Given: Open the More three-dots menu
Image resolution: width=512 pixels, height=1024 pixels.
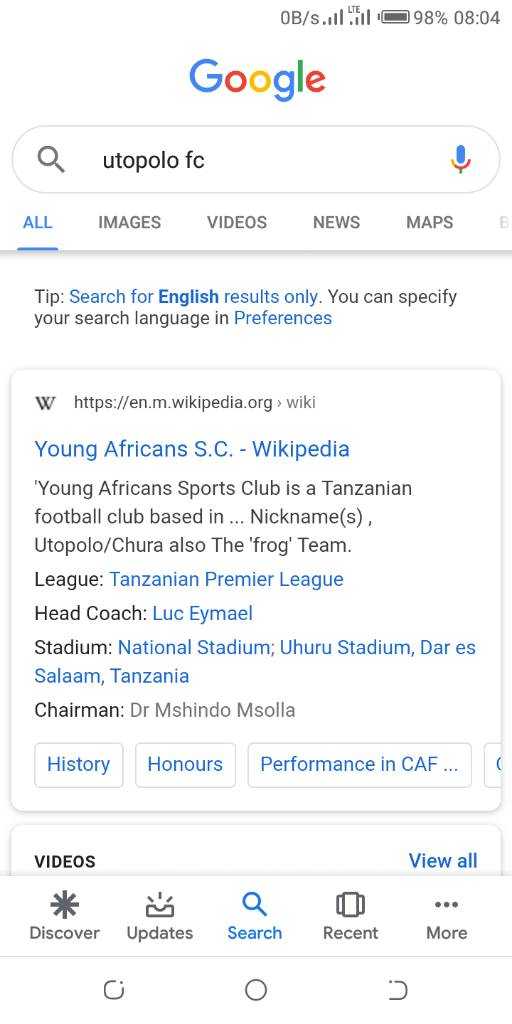Looking at the screenshot, I should 447,904.
